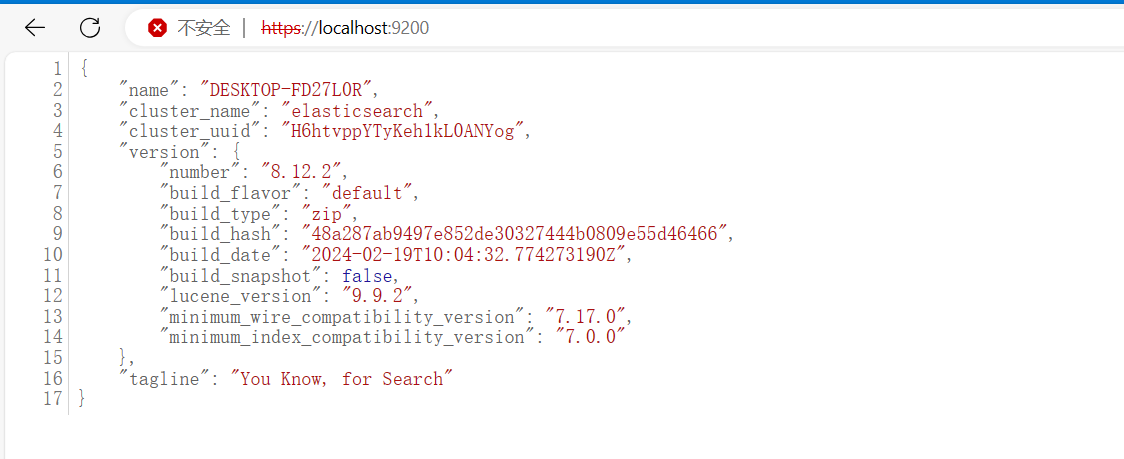Click the "You Know, for Search" tagline text
Viewport: 1124px width, 459px height.
click(342, 378)
